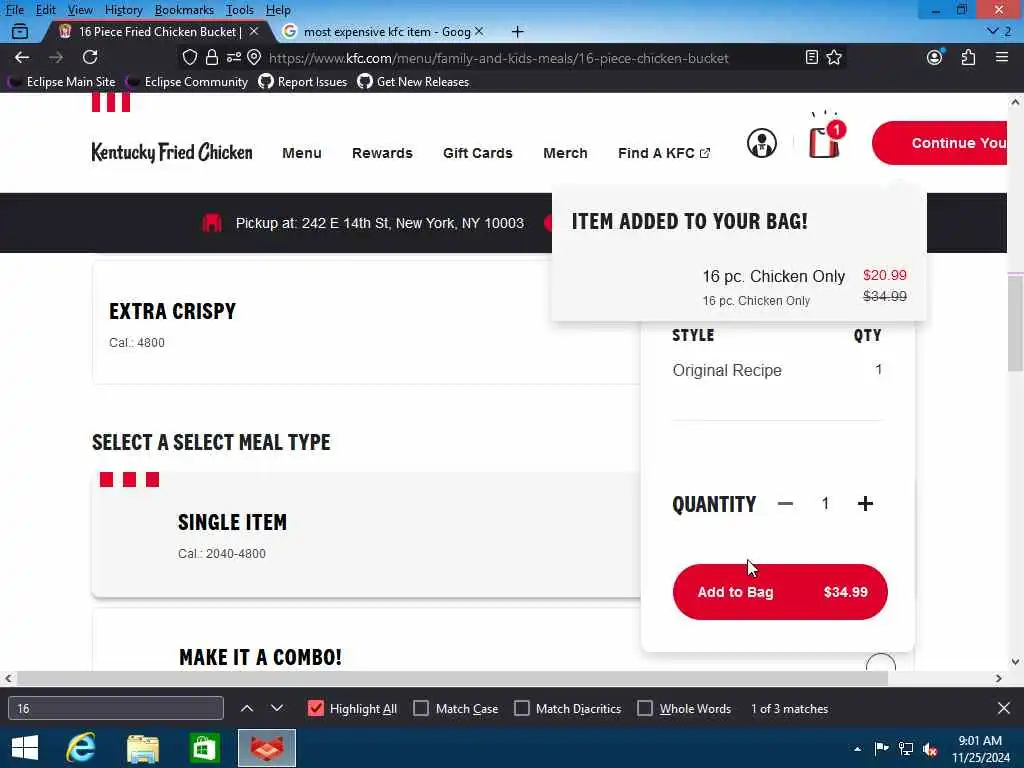Image resolution: width=1024 pixels, height=768 pixels.
Task: Choose the Make It A Combo option
Action: point(366,640)
